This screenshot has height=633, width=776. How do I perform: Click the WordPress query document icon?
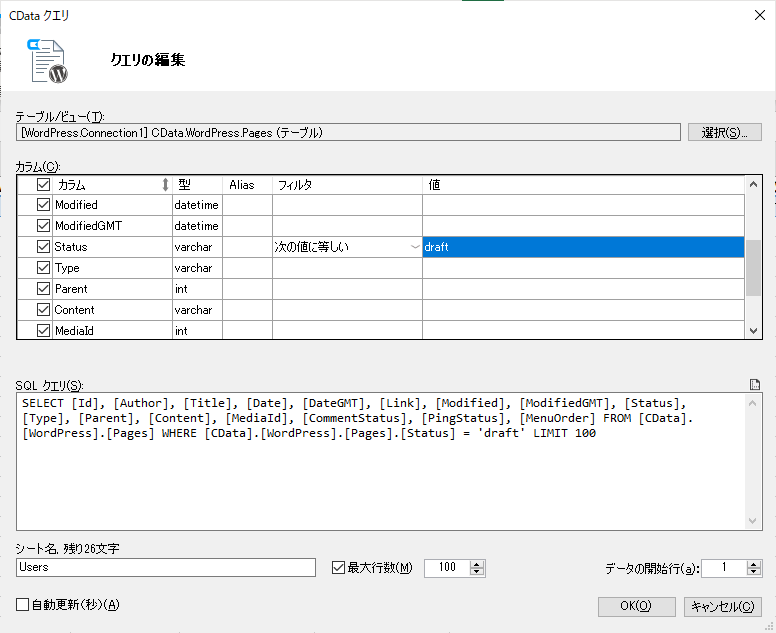[x=48, y=61]
